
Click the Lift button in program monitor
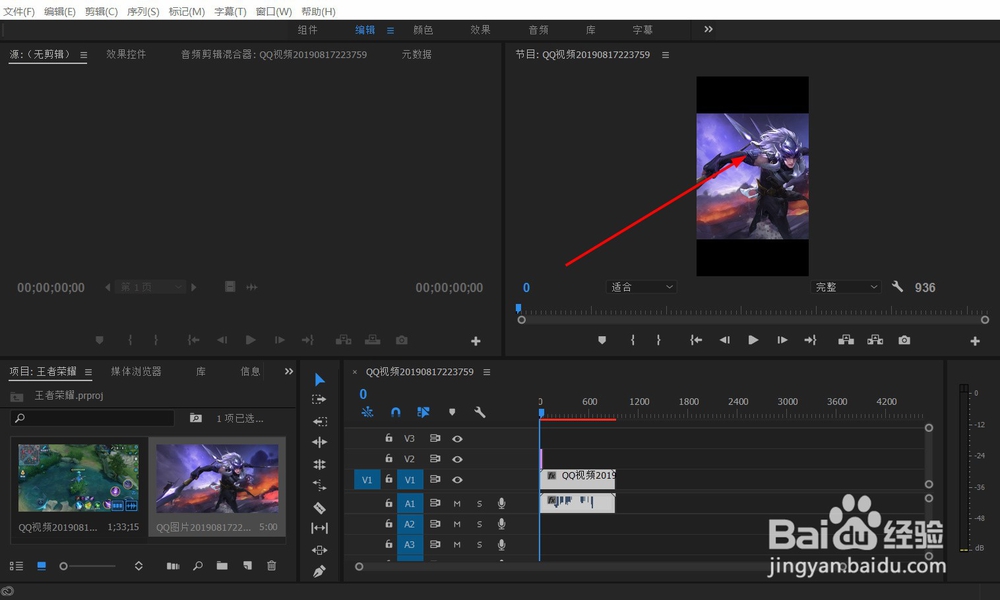pos(846,340)
